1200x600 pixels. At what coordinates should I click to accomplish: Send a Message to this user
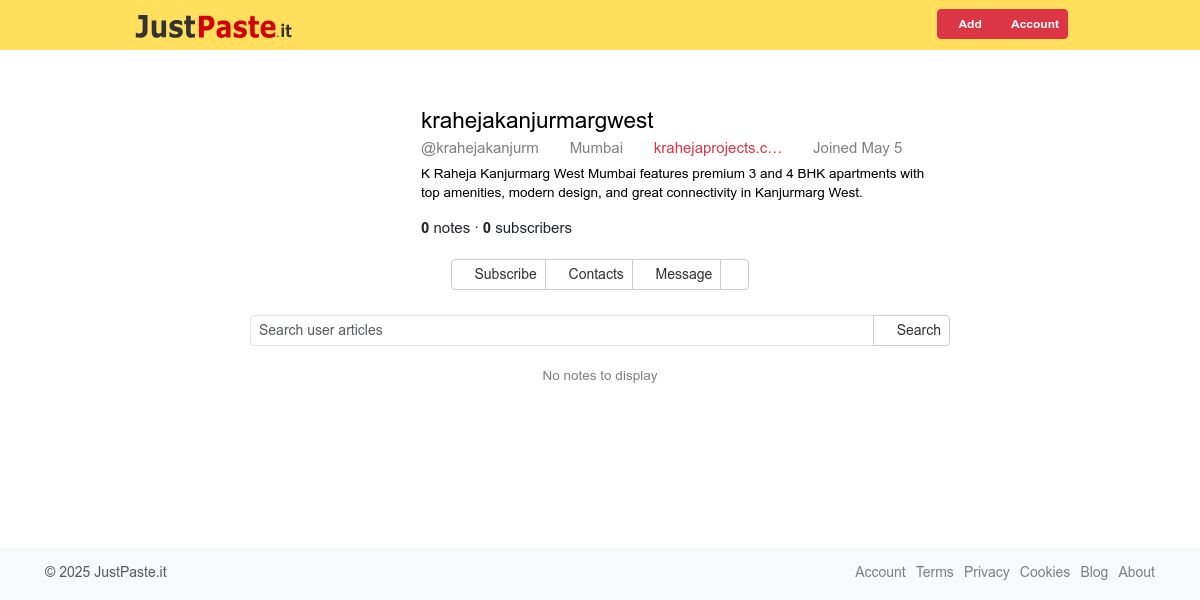pyautogui.click(x=676, y=274)
